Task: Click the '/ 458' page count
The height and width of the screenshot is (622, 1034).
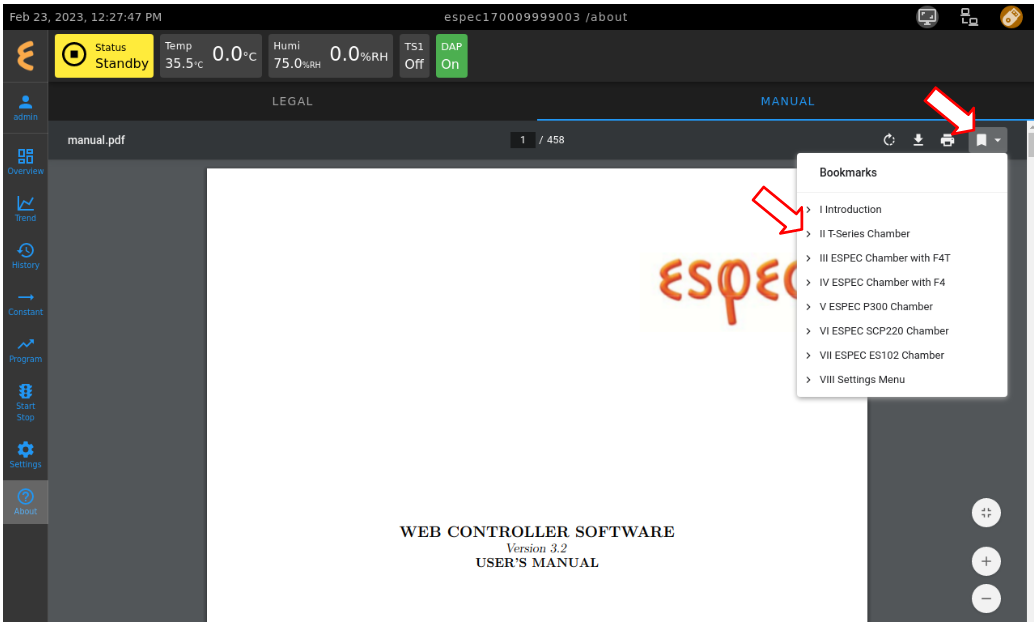Action: (552, 140)
